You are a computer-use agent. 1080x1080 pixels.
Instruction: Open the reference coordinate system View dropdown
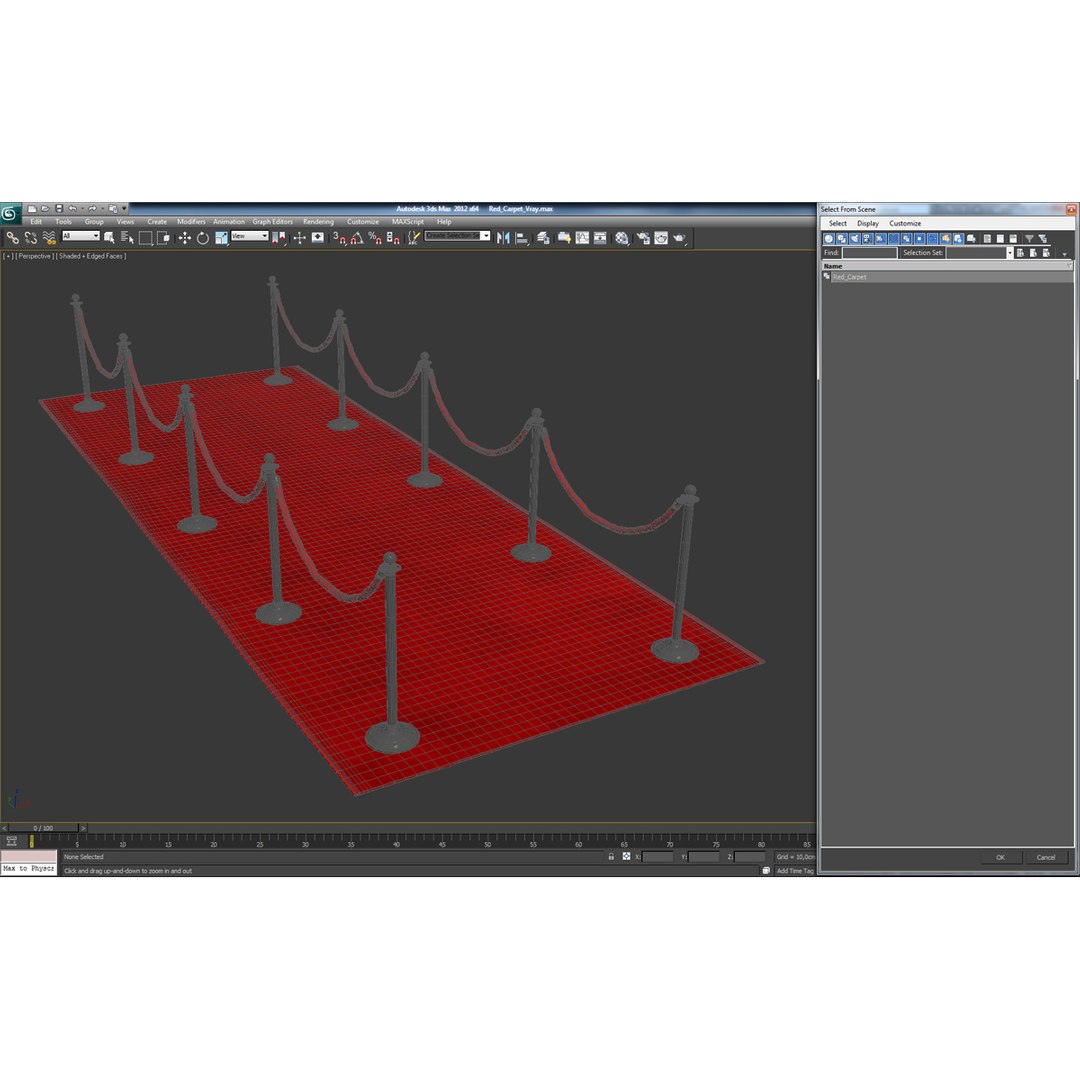[x=249, y=236]
